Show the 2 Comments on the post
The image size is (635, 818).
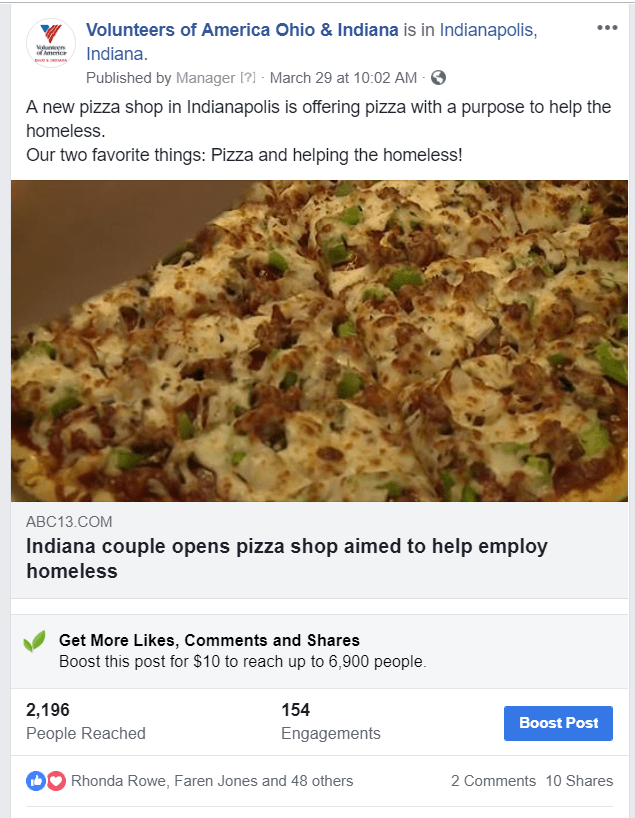coord(493,781)
